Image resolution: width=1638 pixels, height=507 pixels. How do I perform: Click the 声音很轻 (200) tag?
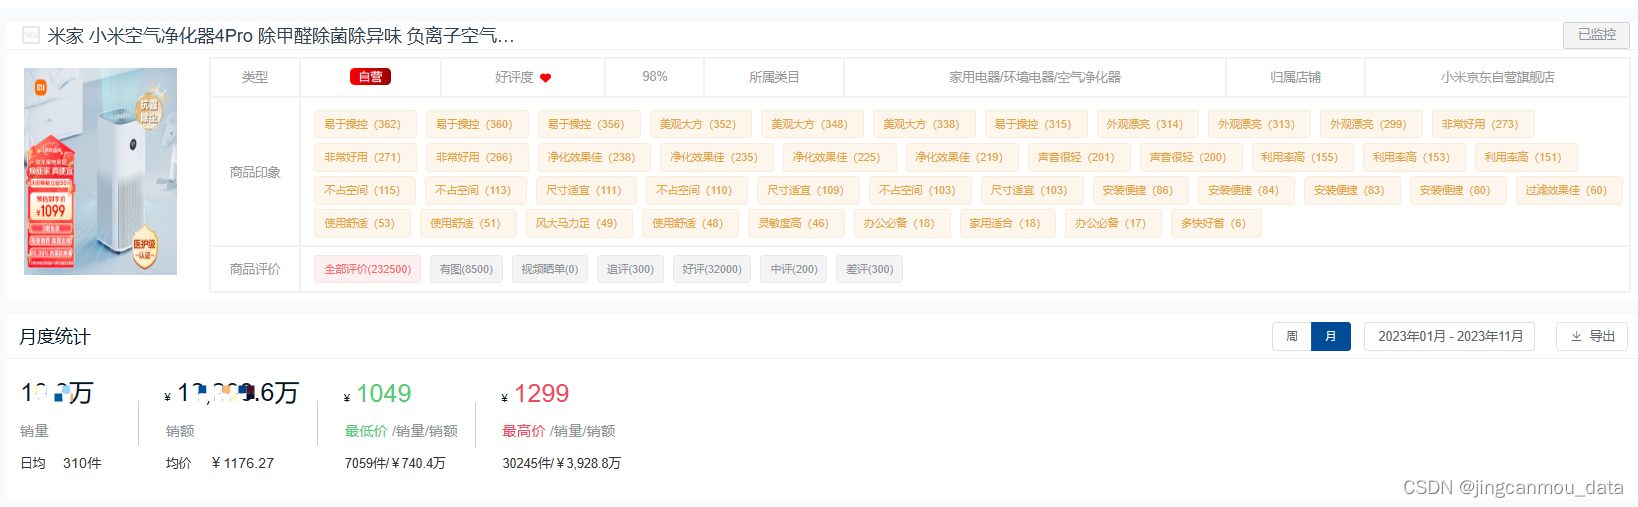(x=1191, y=157)
